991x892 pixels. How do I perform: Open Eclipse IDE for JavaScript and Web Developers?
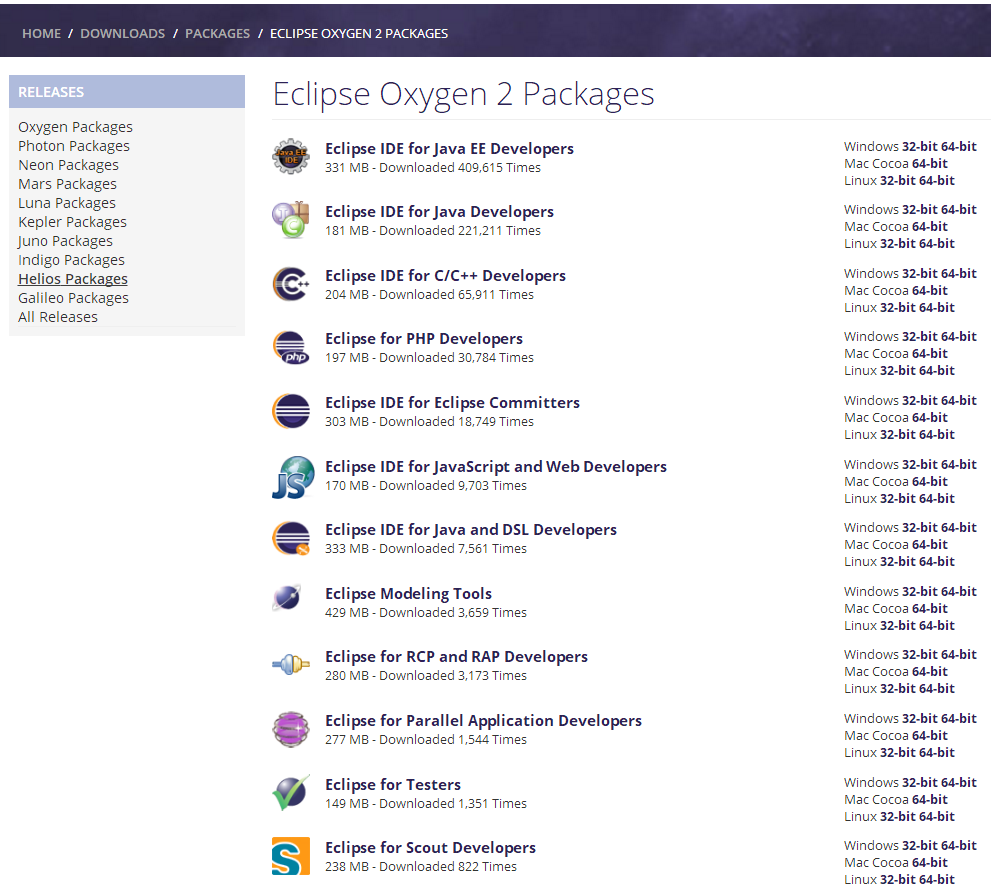point(496,467)
